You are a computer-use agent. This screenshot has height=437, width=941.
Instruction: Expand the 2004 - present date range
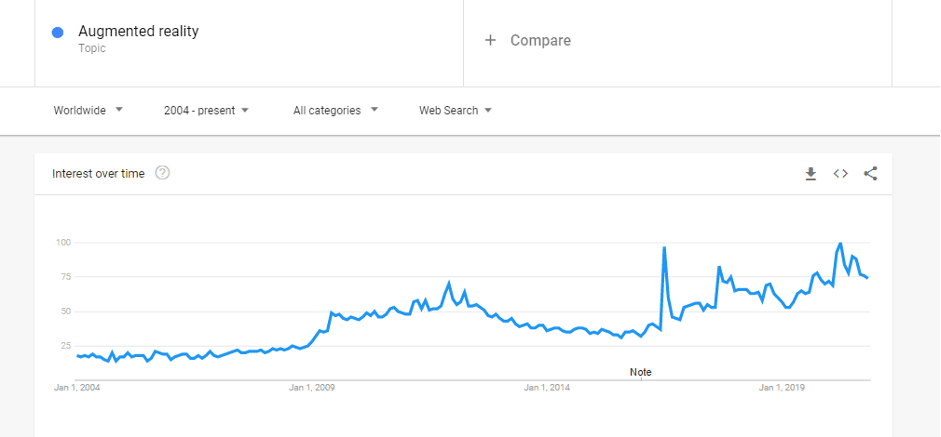[x=206, y=110]
